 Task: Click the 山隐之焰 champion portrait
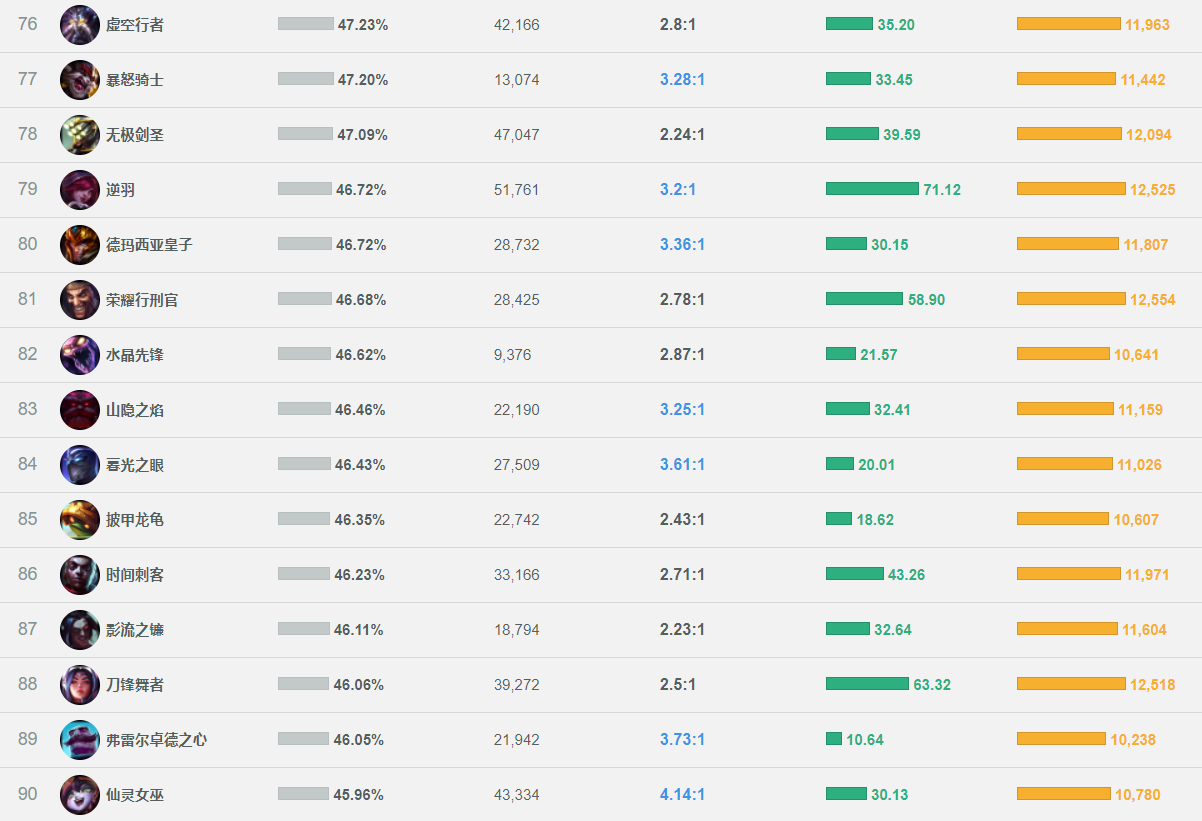80,410
